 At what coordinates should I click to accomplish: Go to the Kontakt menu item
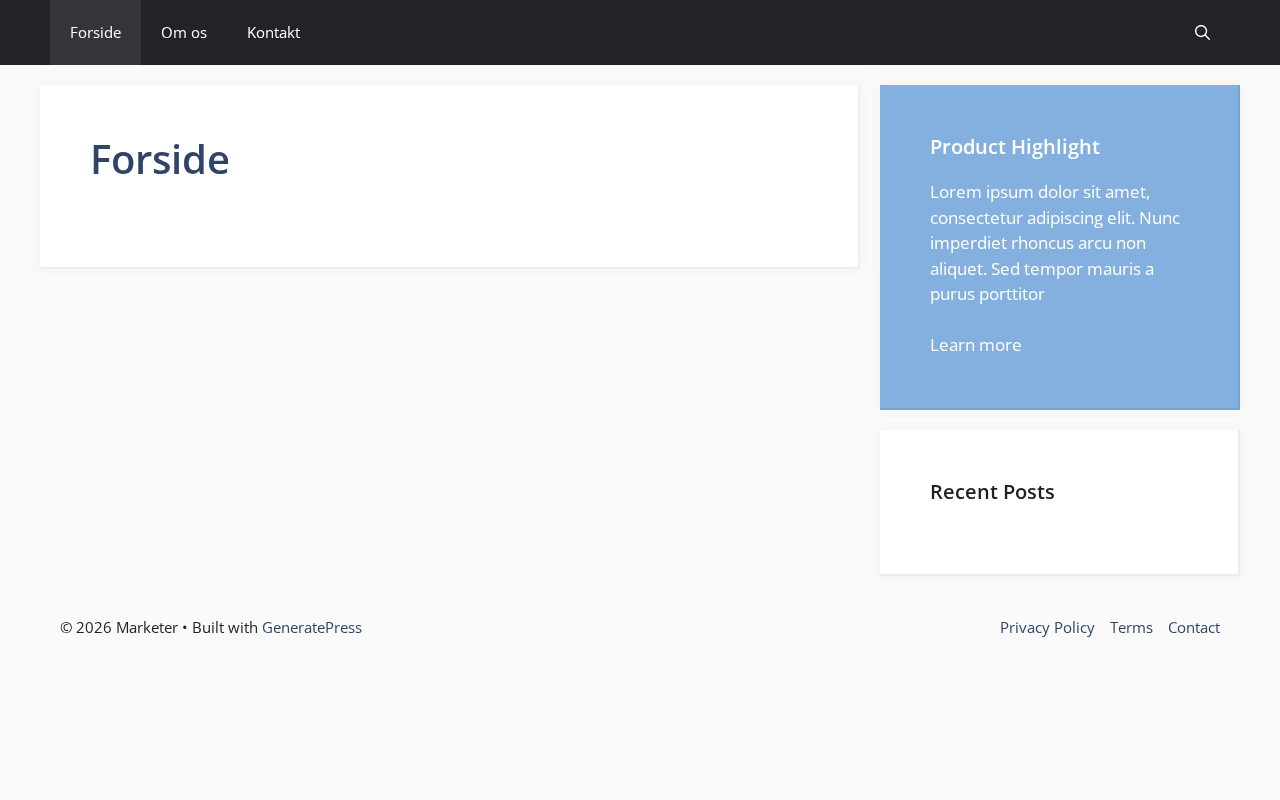tap(273, 33)
